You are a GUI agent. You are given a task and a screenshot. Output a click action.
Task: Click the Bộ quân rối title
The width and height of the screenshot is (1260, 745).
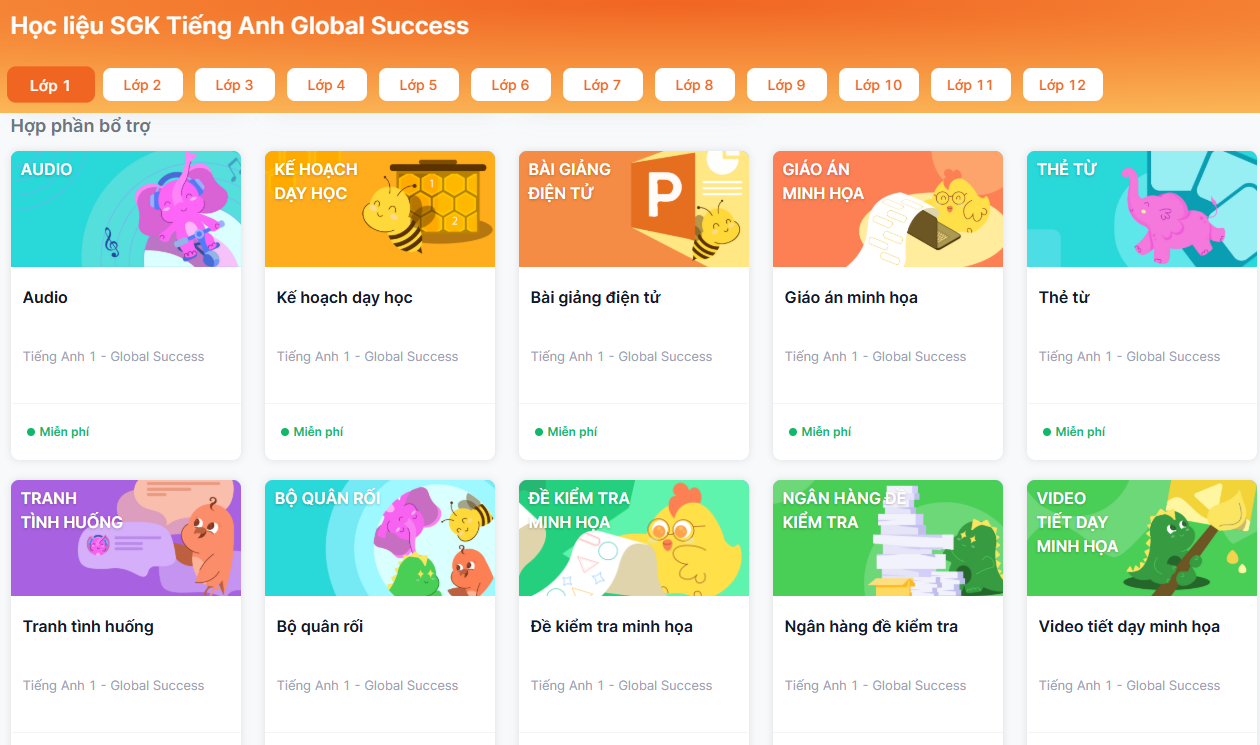point(320,627)
